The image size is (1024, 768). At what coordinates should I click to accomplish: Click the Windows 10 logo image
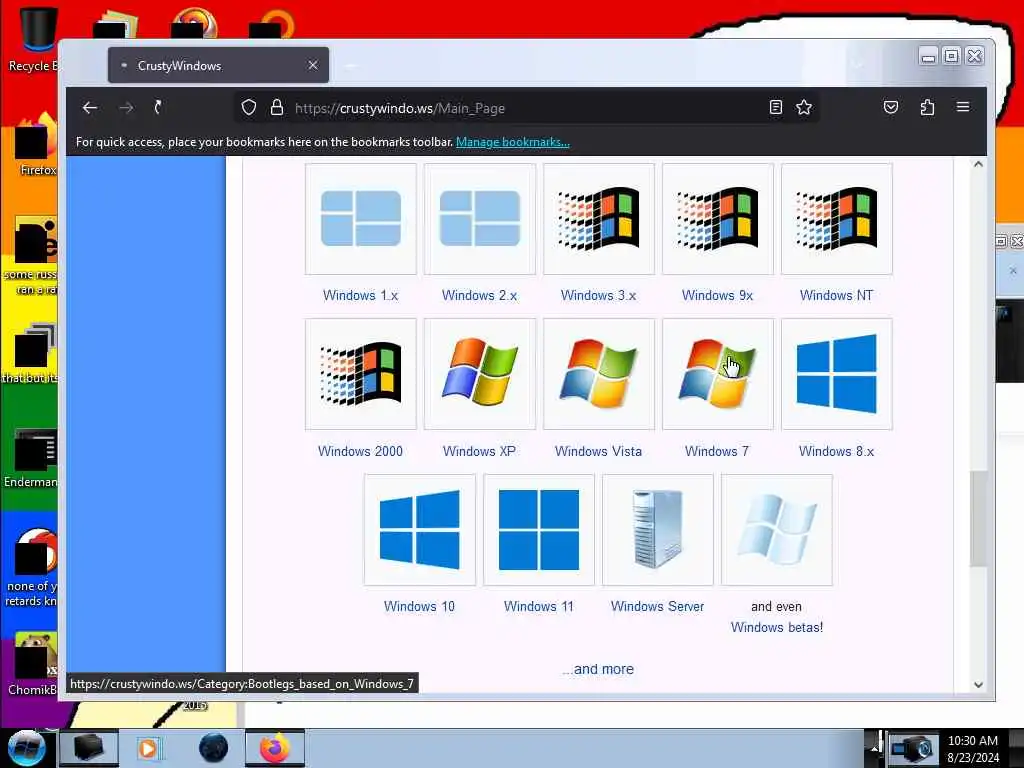[x=420, y=530]
